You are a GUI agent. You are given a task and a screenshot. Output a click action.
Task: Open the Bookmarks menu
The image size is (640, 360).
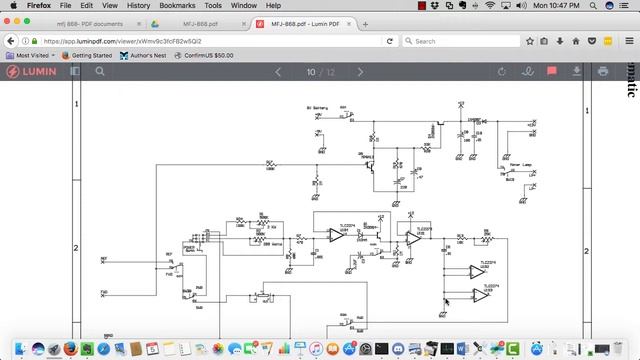click(177, 5)
